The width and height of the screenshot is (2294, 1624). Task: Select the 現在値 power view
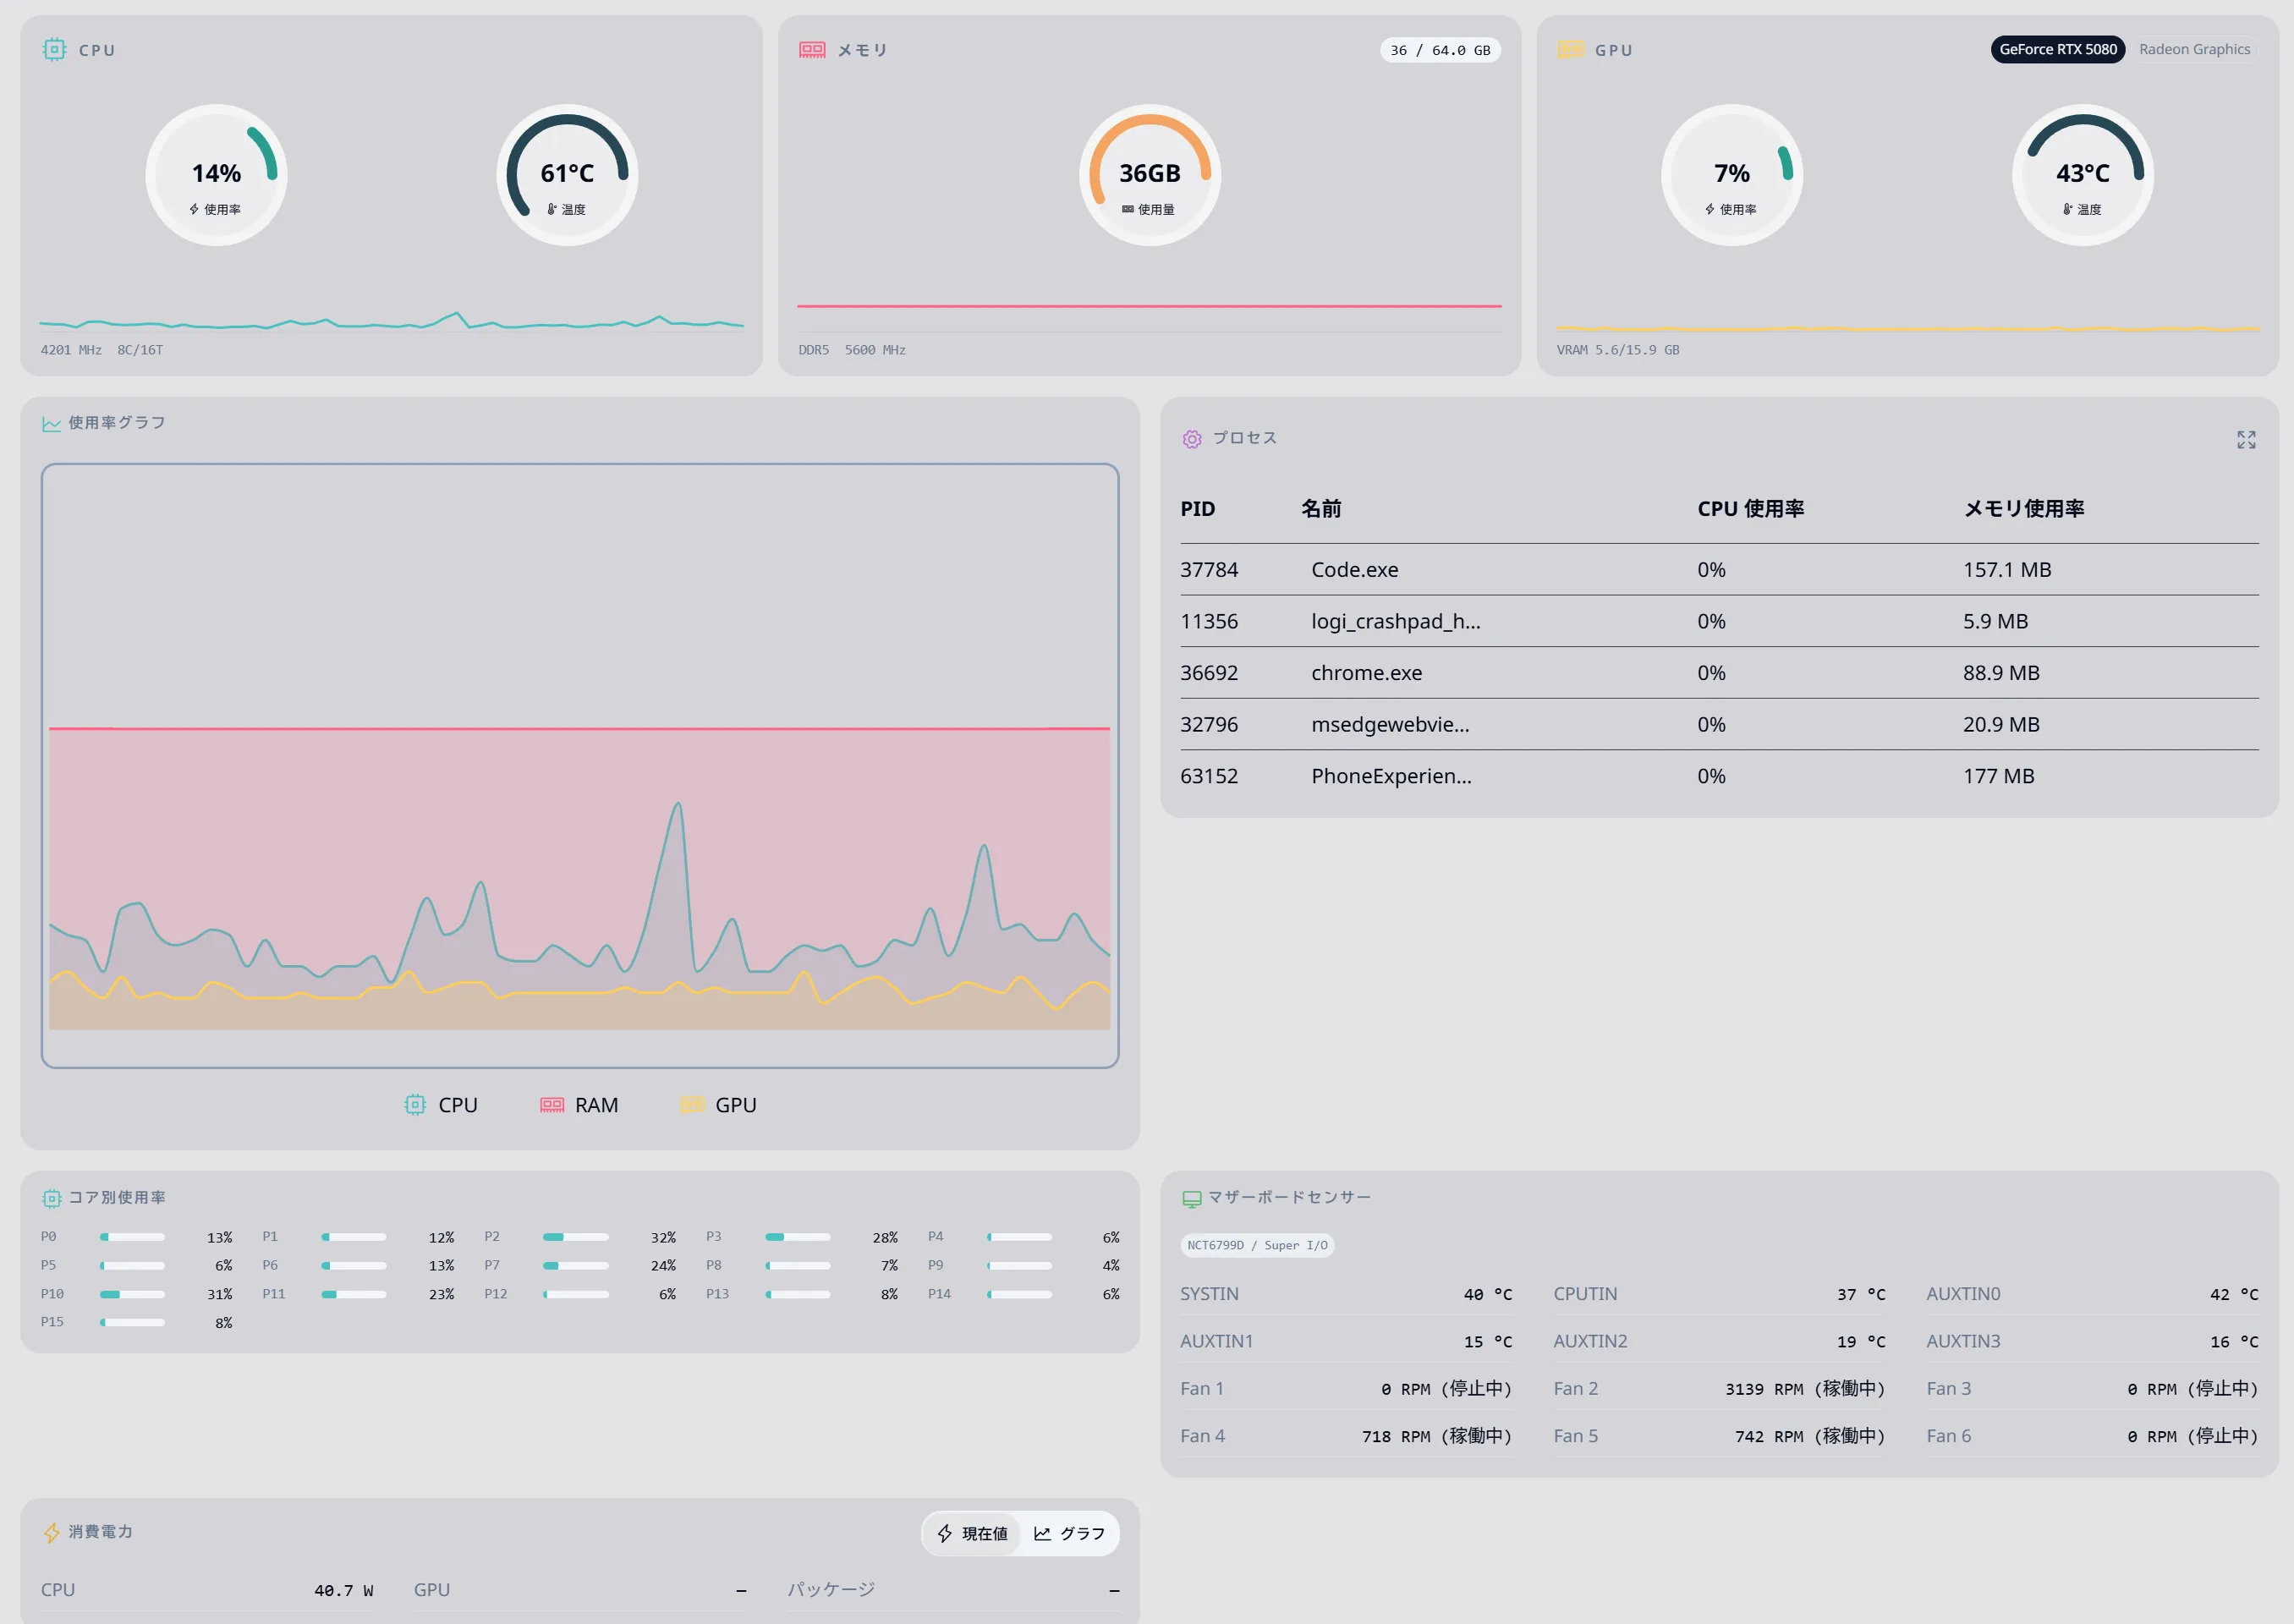point(972,1533)
